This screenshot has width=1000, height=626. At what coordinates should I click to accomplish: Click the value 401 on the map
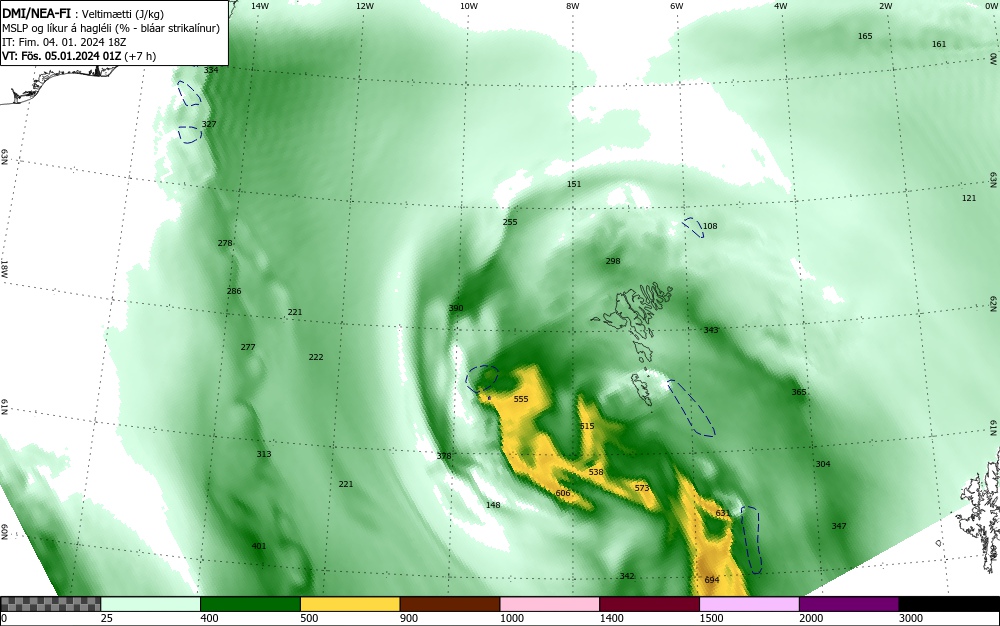pyautogui.click(x=259, y=546)
